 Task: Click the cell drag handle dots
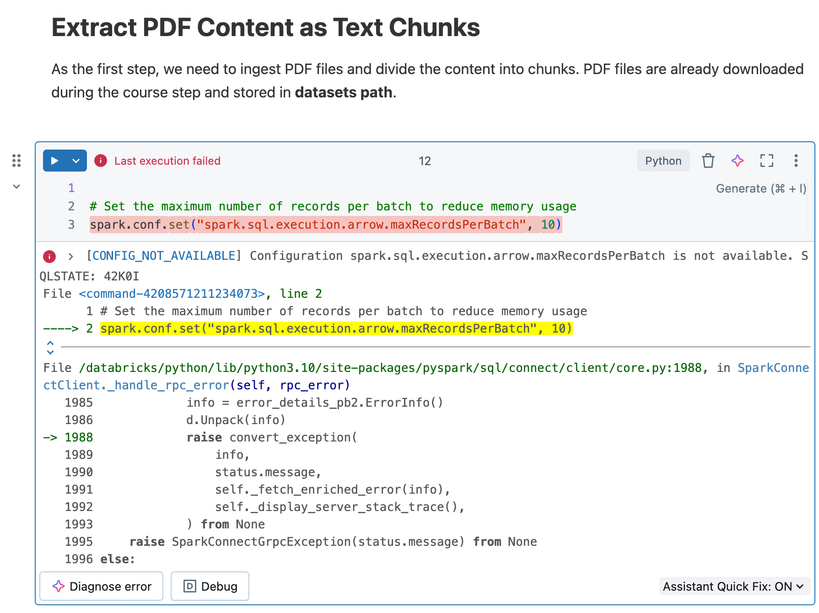point(16,161)
